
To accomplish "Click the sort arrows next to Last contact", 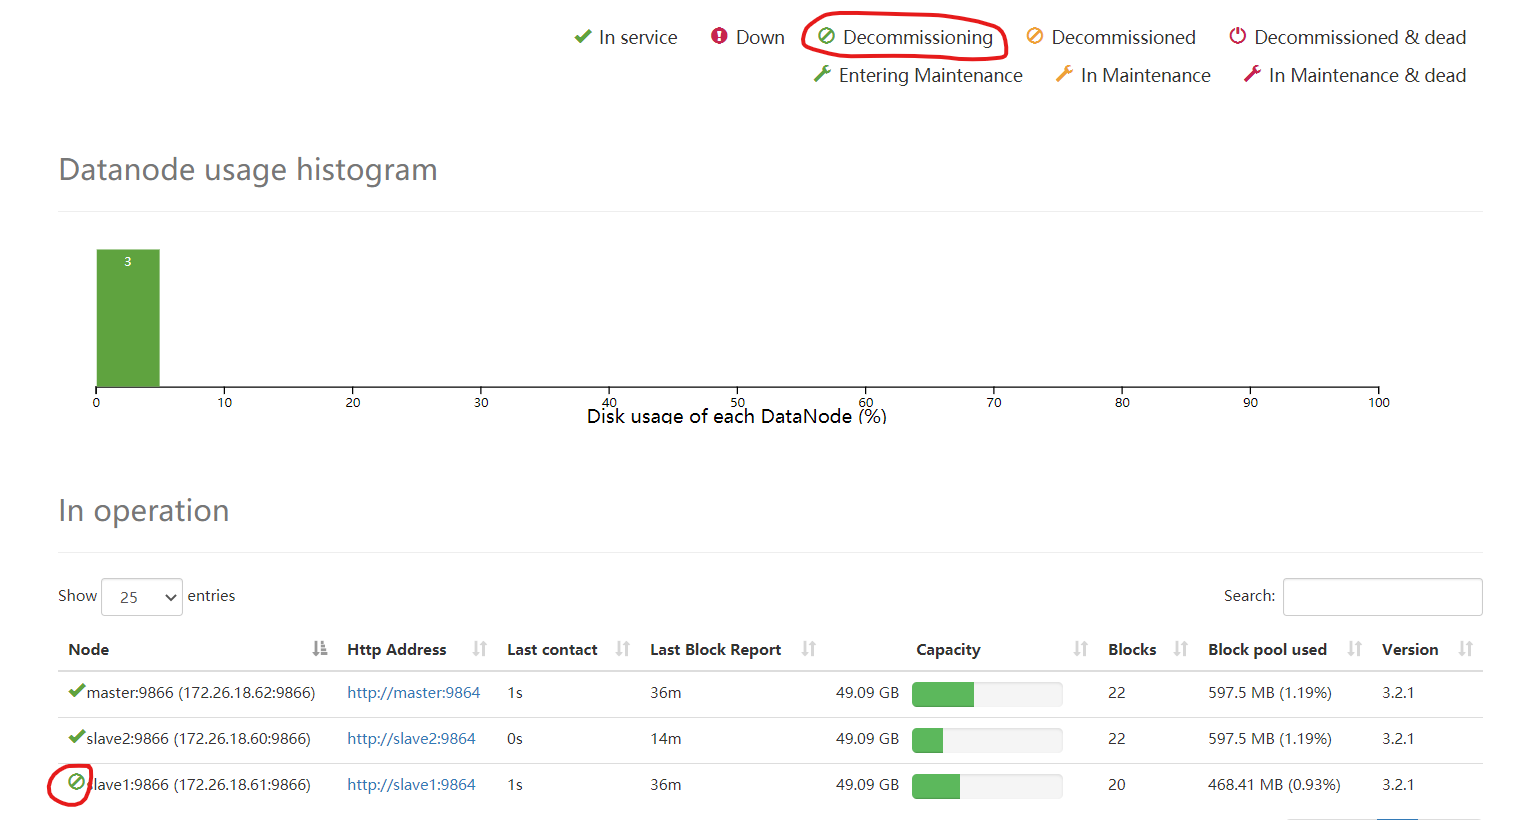I will coord(623,649).
